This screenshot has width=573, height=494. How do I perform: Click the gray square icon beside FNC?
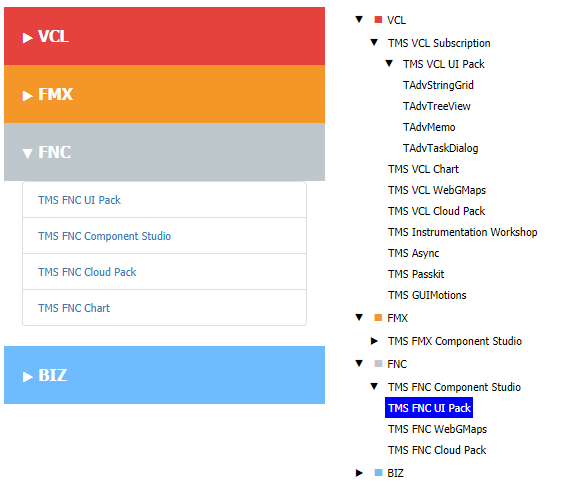tap(378, 364)
